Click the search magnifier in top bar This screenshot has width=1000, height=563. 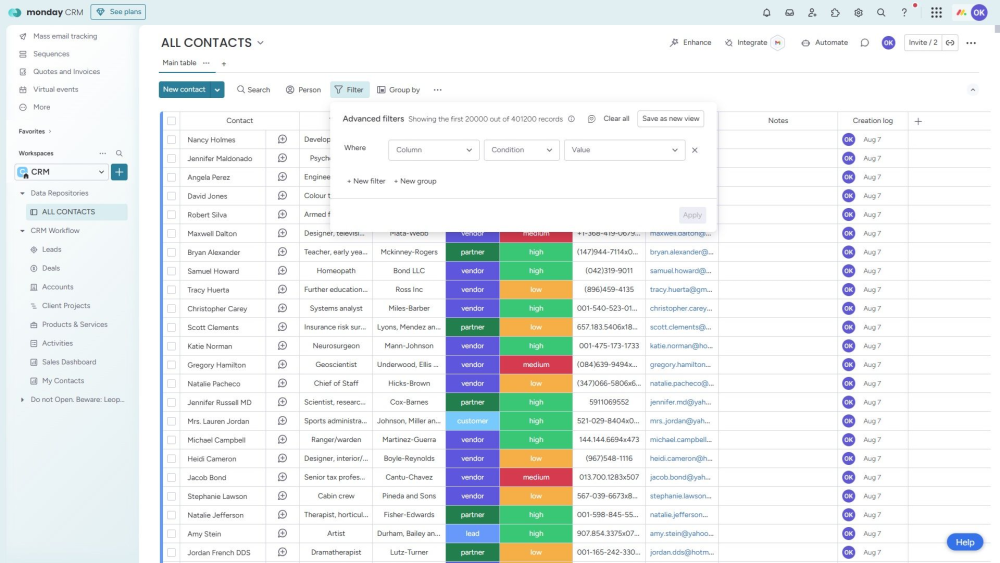pos(881,13)
